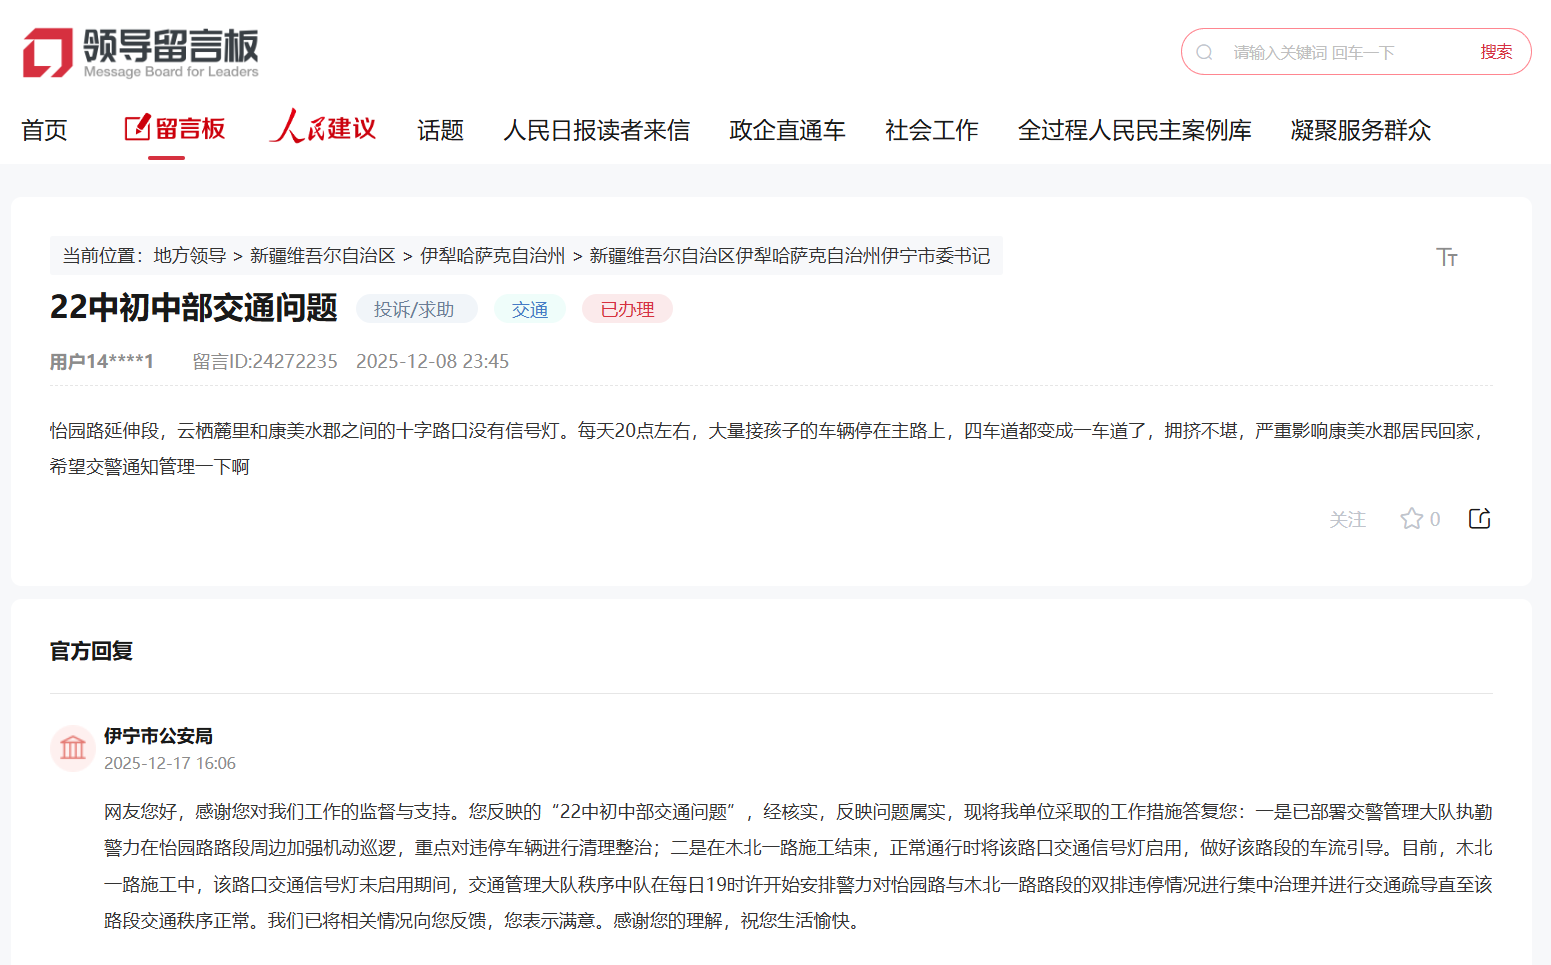Open 政企直通车 navigation item
Viewport: 1551px width, 965px height.
(787, 130)
